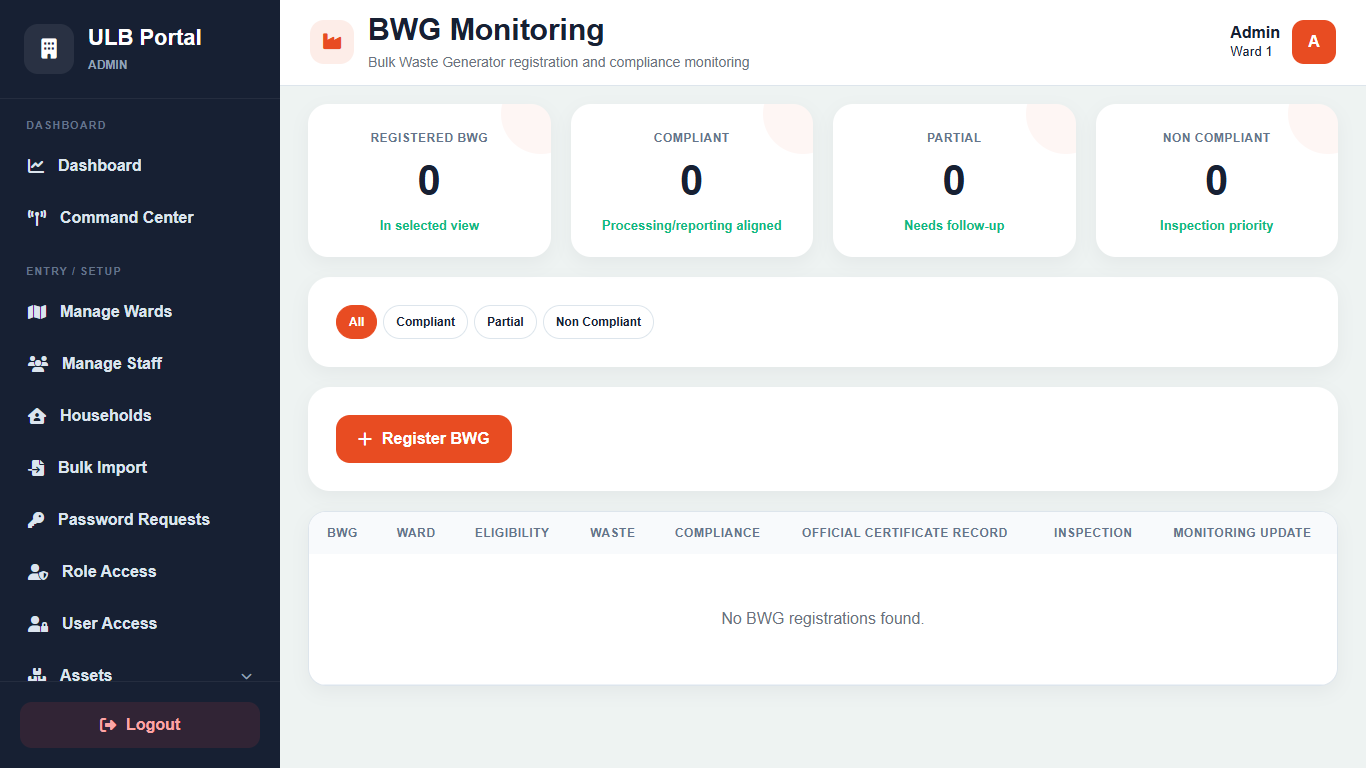
Task: Click the User Access user lock icon
Action: click(x=38, y=624)
